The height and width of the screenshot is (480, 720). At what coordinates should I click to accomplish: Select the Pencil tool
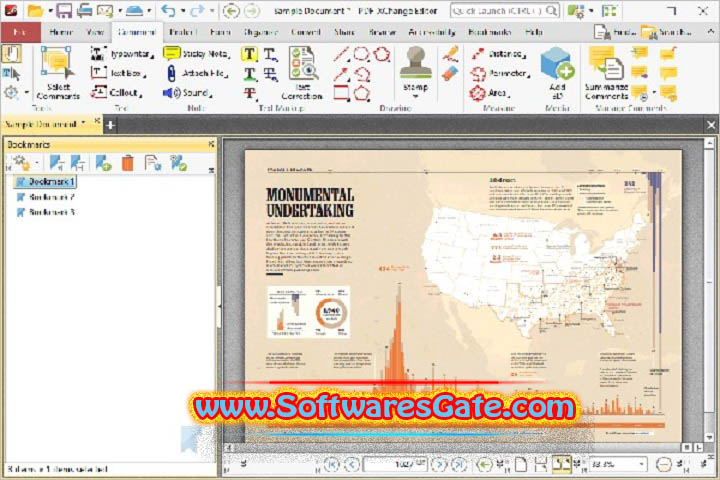(450, 54)
